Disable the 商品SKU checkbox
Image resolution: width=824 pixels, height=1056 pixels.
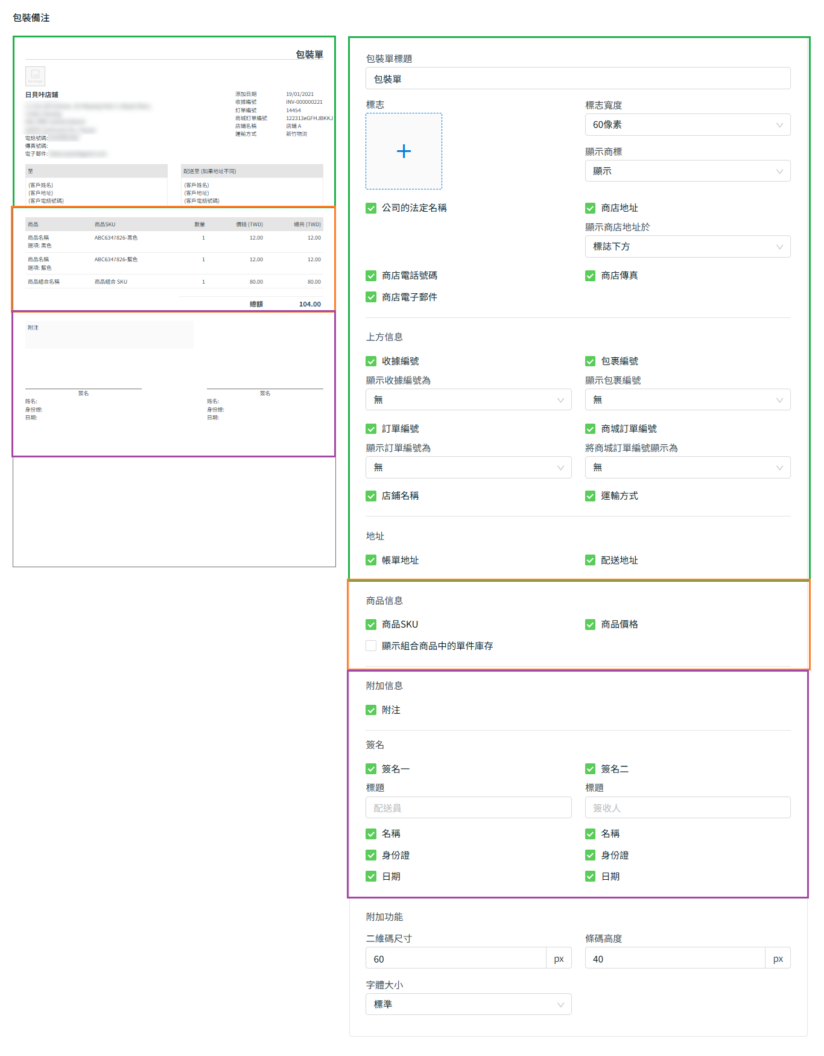[x=372, y=624]
